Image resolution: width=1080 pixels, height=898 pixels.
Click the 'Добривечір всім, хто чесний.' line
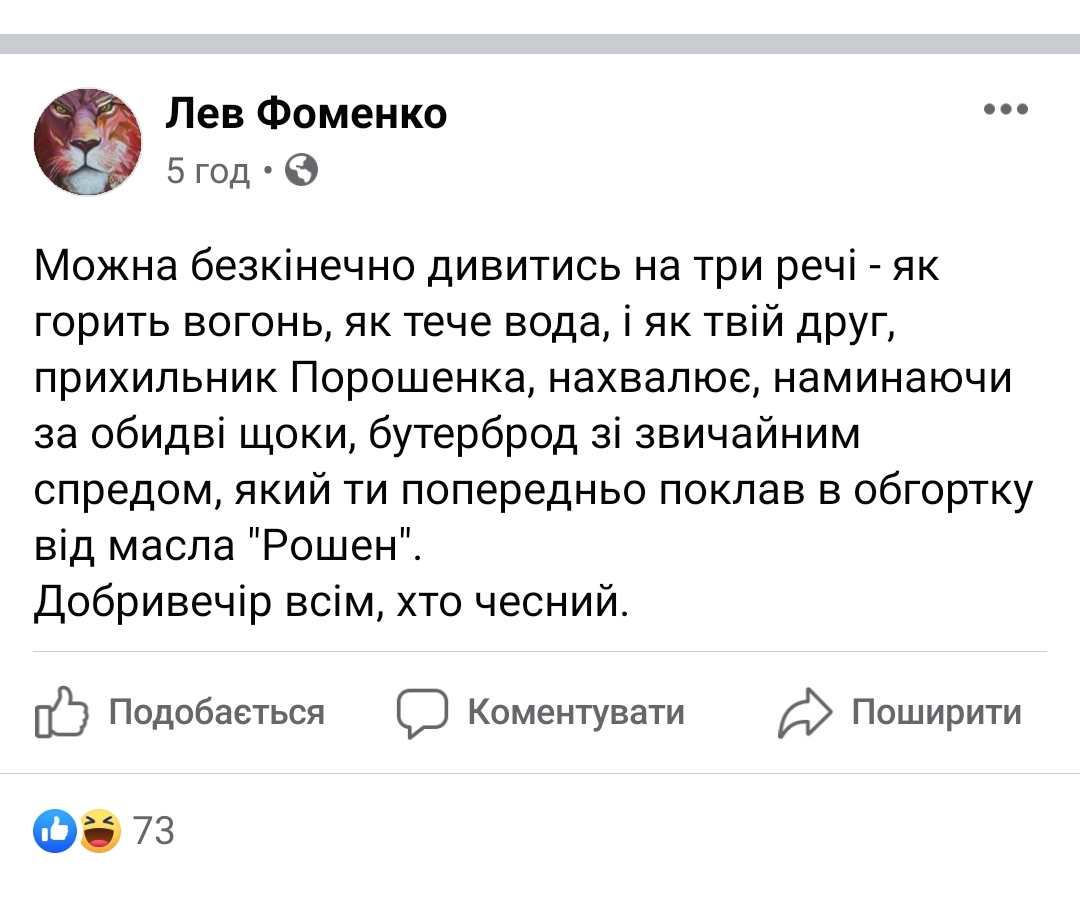[331, 603]
